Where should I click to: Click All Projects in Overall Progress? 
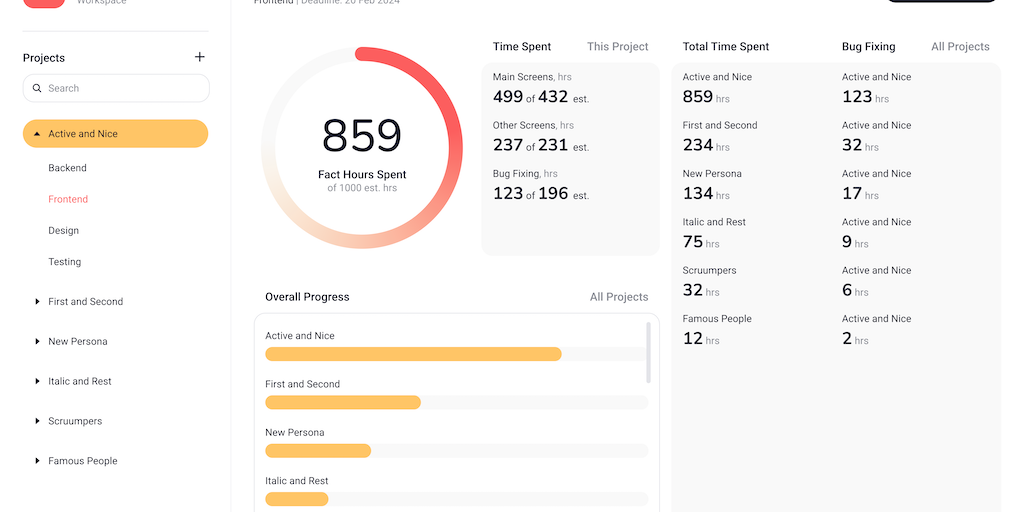(x=618, y=297)
